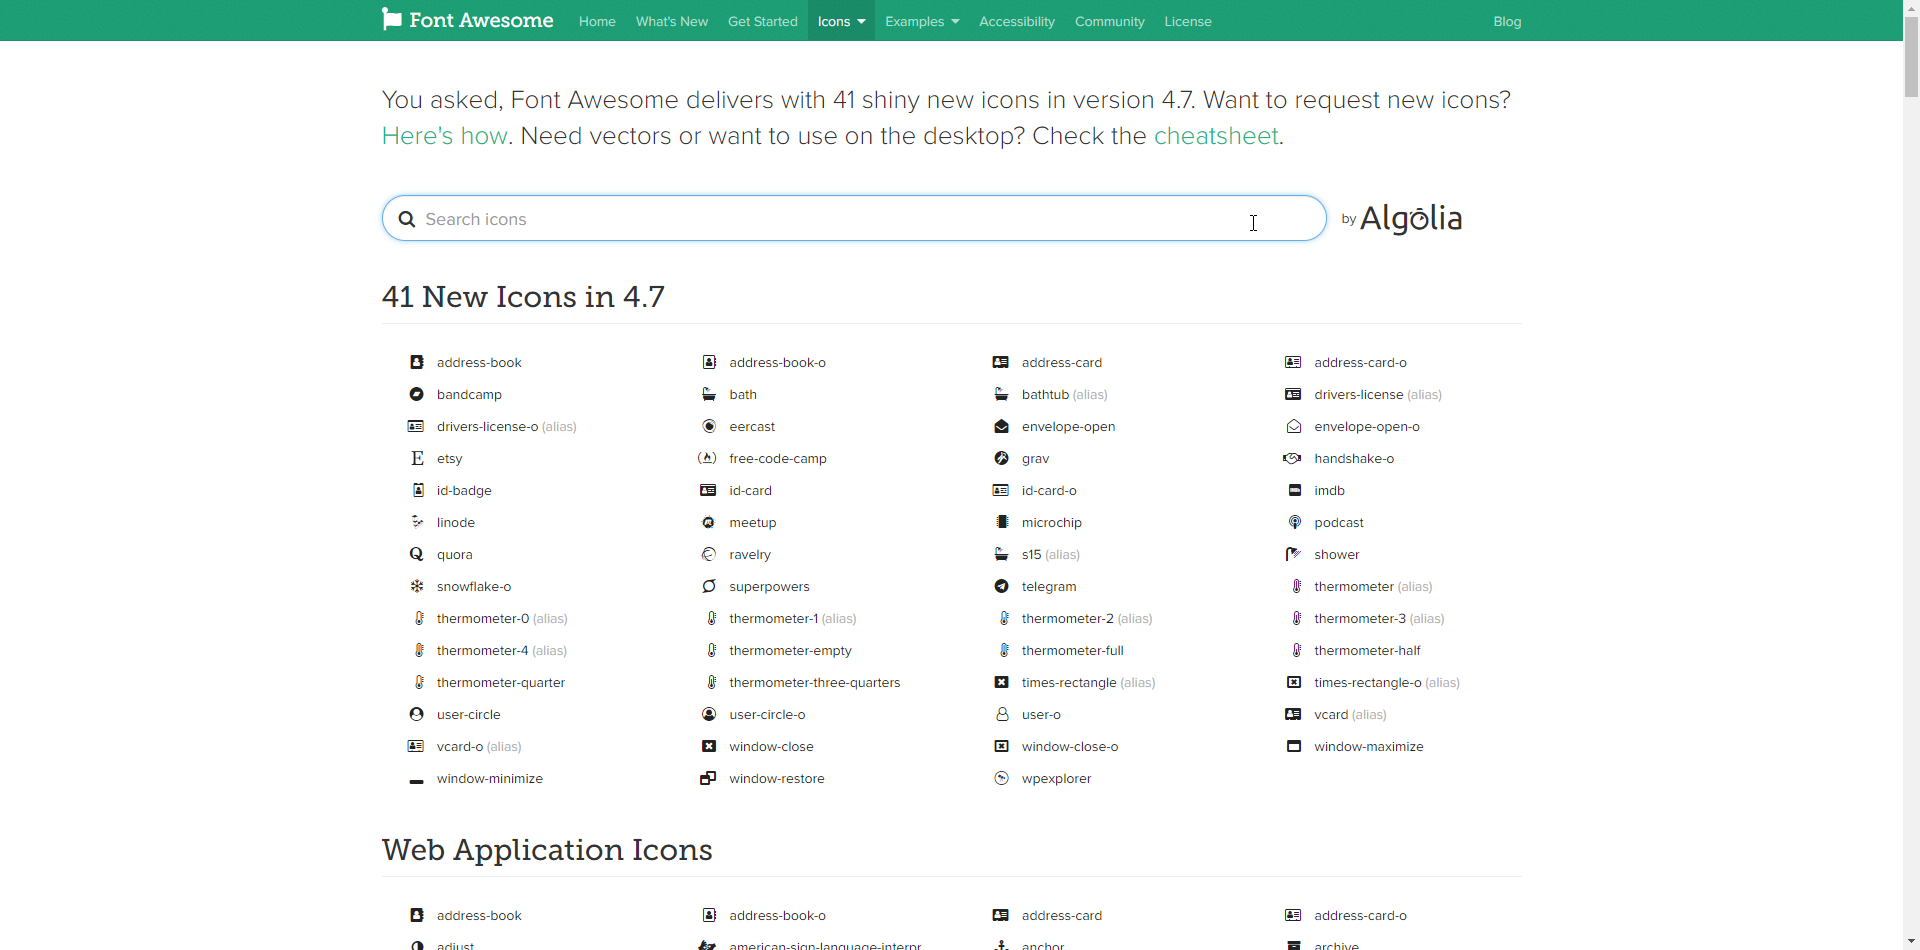Open the Accessibility menu item

[x=1016, y=21]
